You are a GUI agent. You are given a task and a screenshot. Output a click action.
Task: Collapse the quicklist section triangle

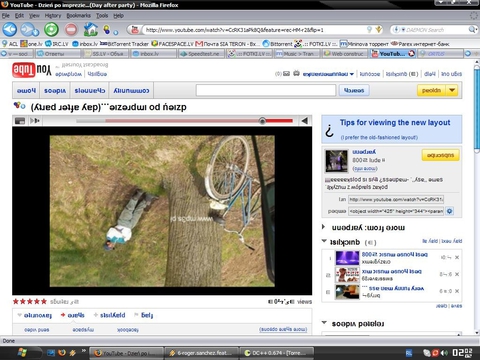click(324, 241)
